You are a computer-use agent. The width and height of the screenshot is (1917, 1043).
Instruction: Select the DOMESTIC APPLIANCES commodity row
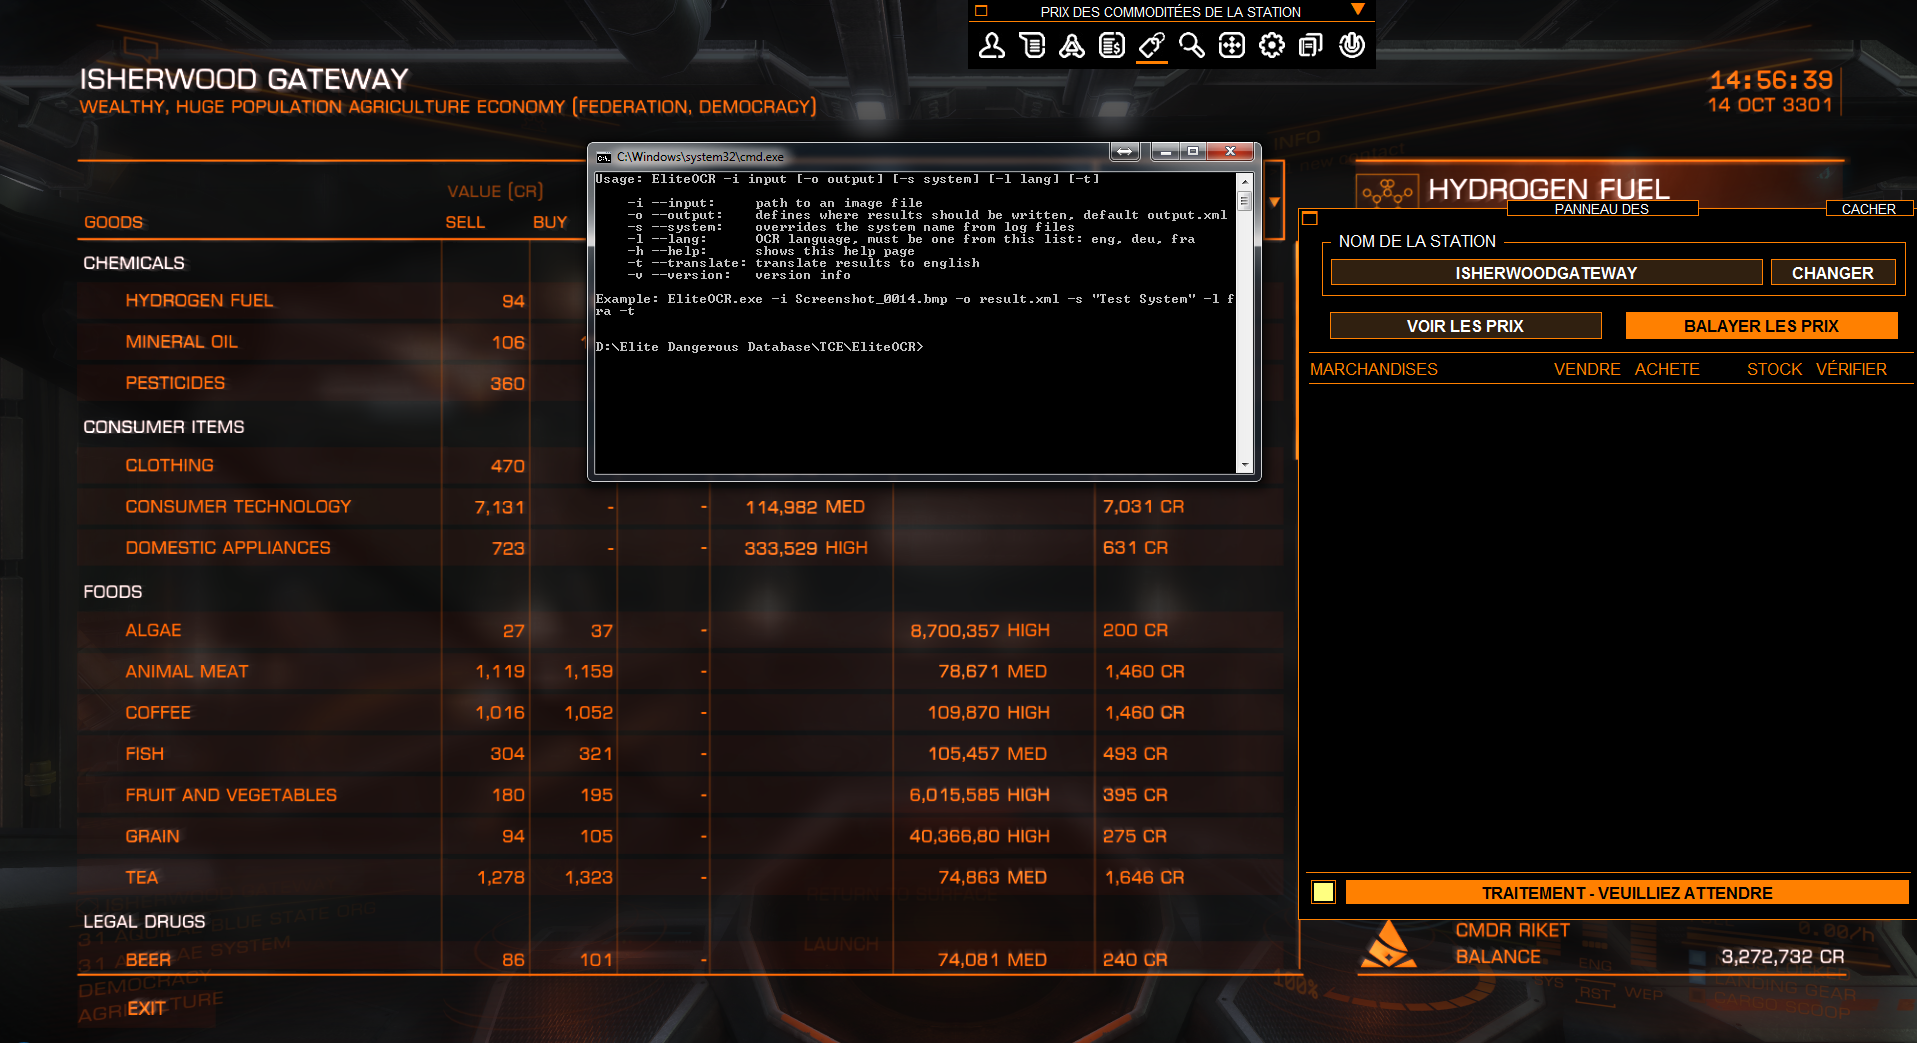pos(680,548)
